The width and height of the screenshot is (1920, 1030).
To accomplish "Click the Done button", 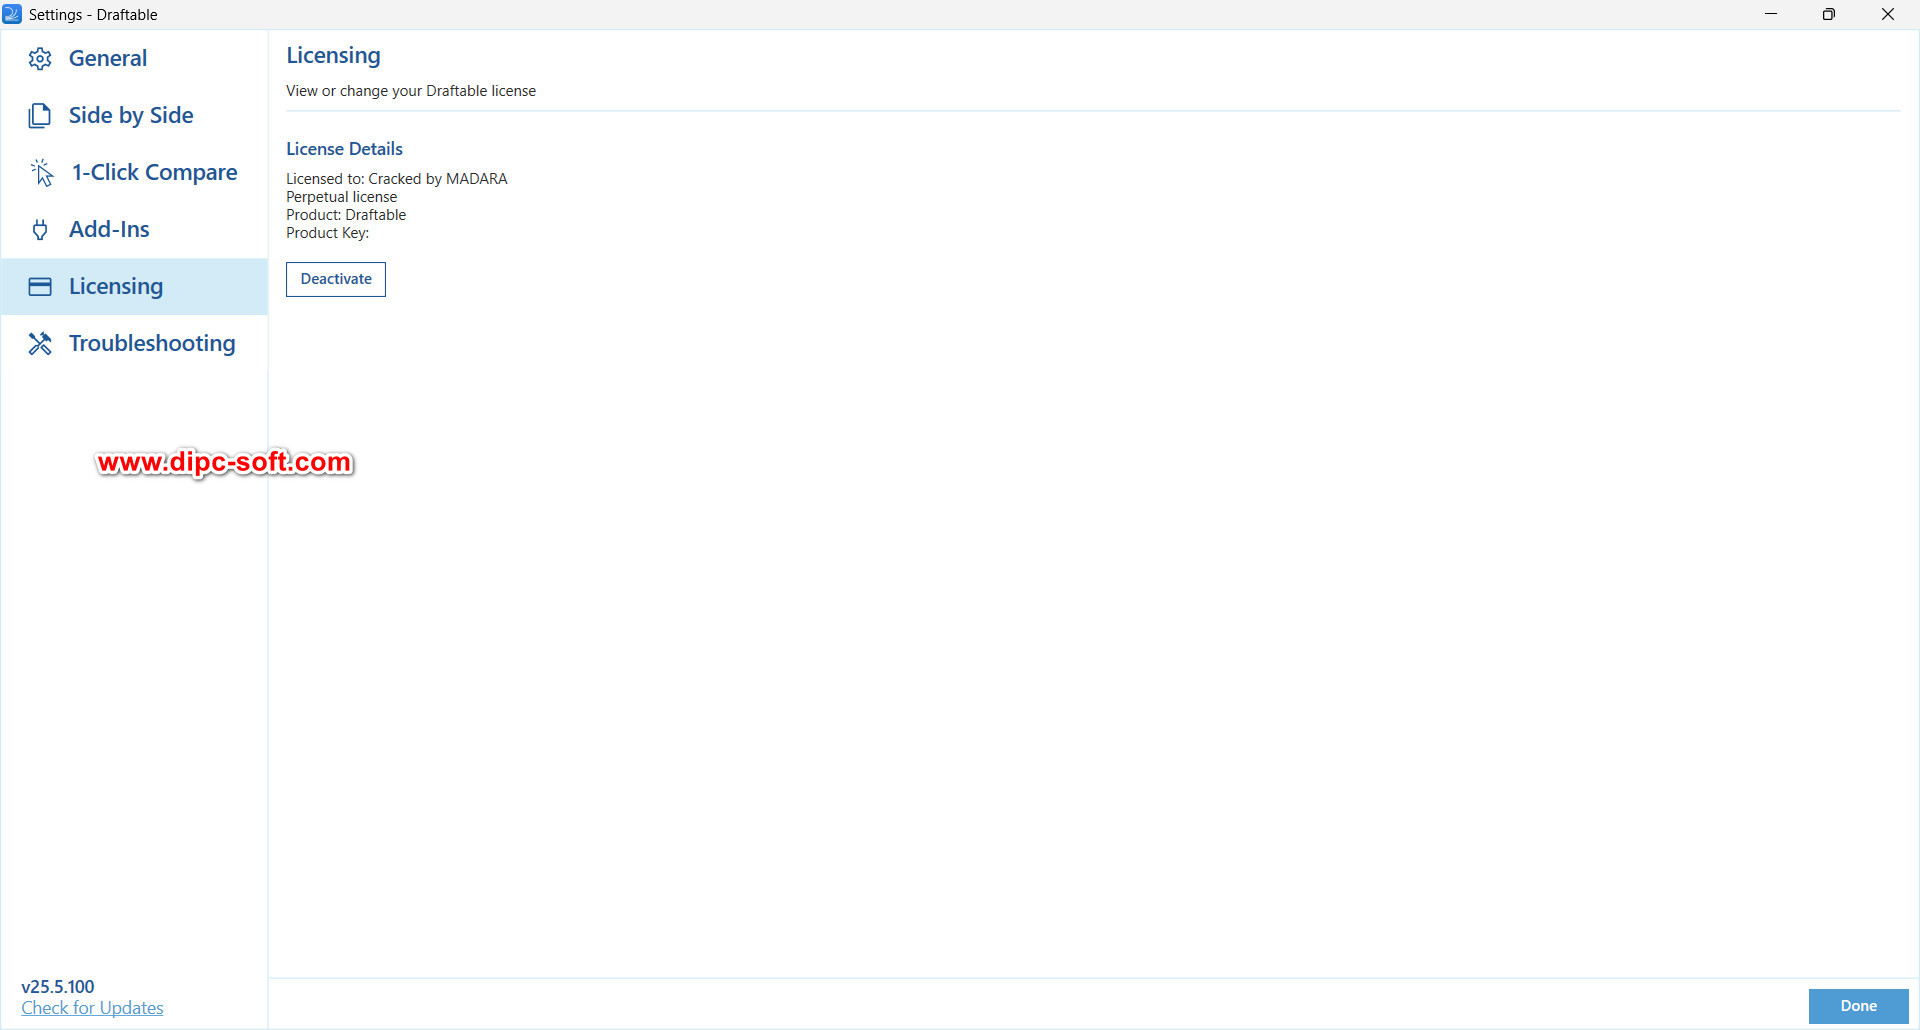I will click(1858, 1006).
